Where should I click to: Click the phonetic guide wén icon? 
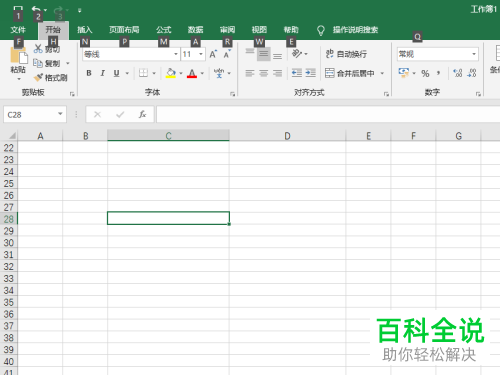219,73
